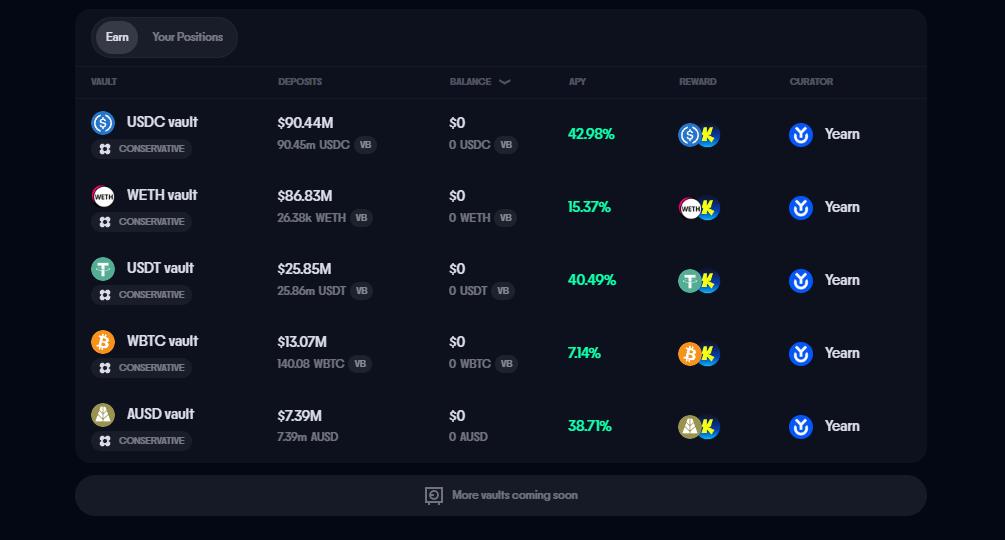The image size is (1005, 540).
Task: Click the WBTC vault Bitcoin icon
Action: click(103, 342)
